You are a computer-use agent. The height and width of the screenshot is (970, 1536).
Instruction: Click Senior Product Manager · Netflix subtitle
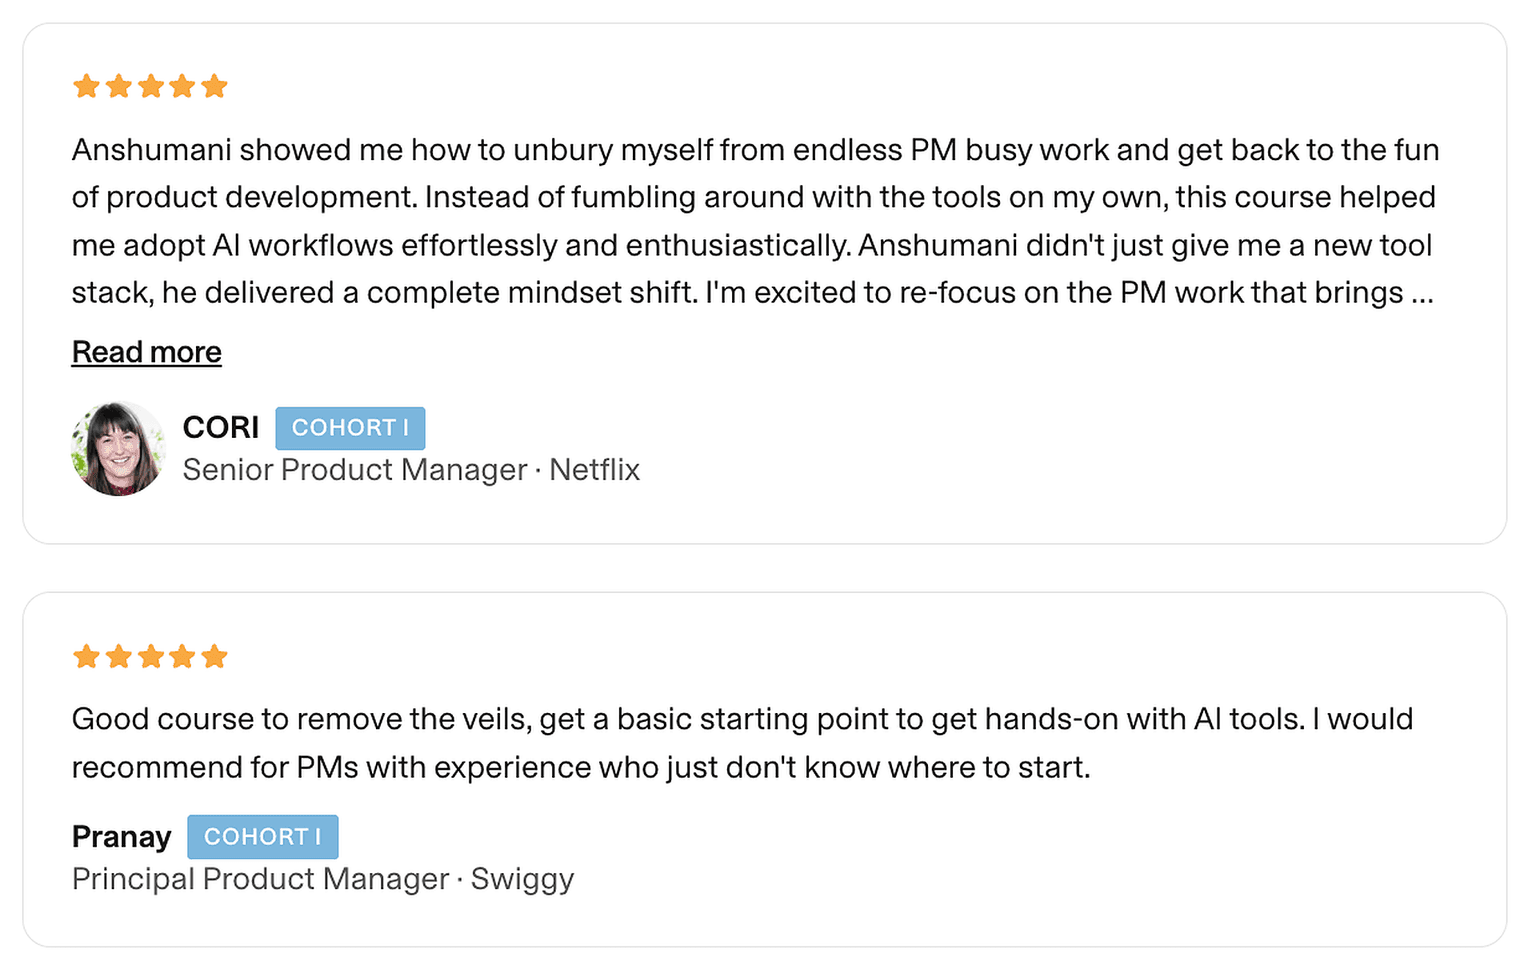point(411,470)
